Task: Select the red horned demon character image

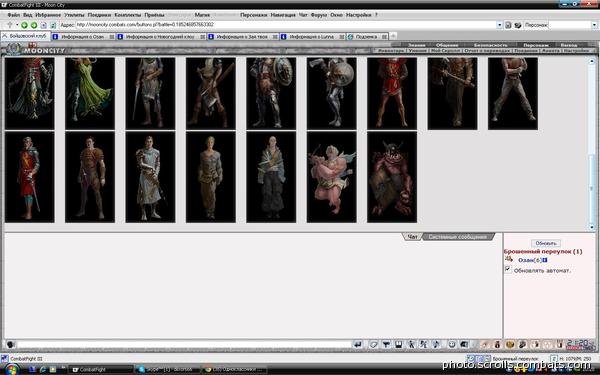Action: (x=392, y=177)
